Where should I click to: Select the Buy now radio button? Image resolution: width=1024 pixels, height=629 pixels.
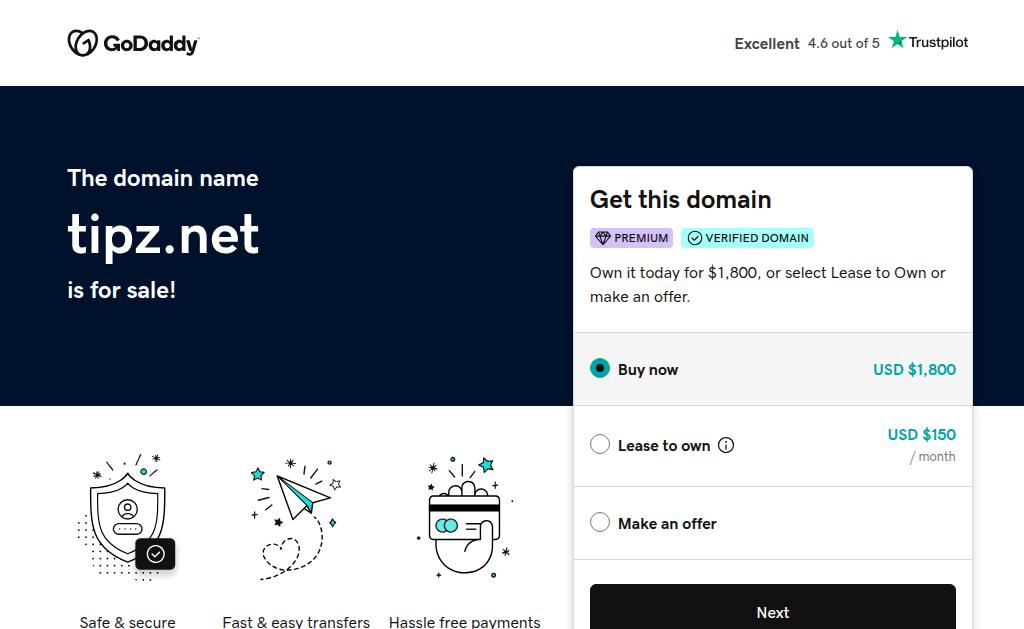tap(600, 368)
